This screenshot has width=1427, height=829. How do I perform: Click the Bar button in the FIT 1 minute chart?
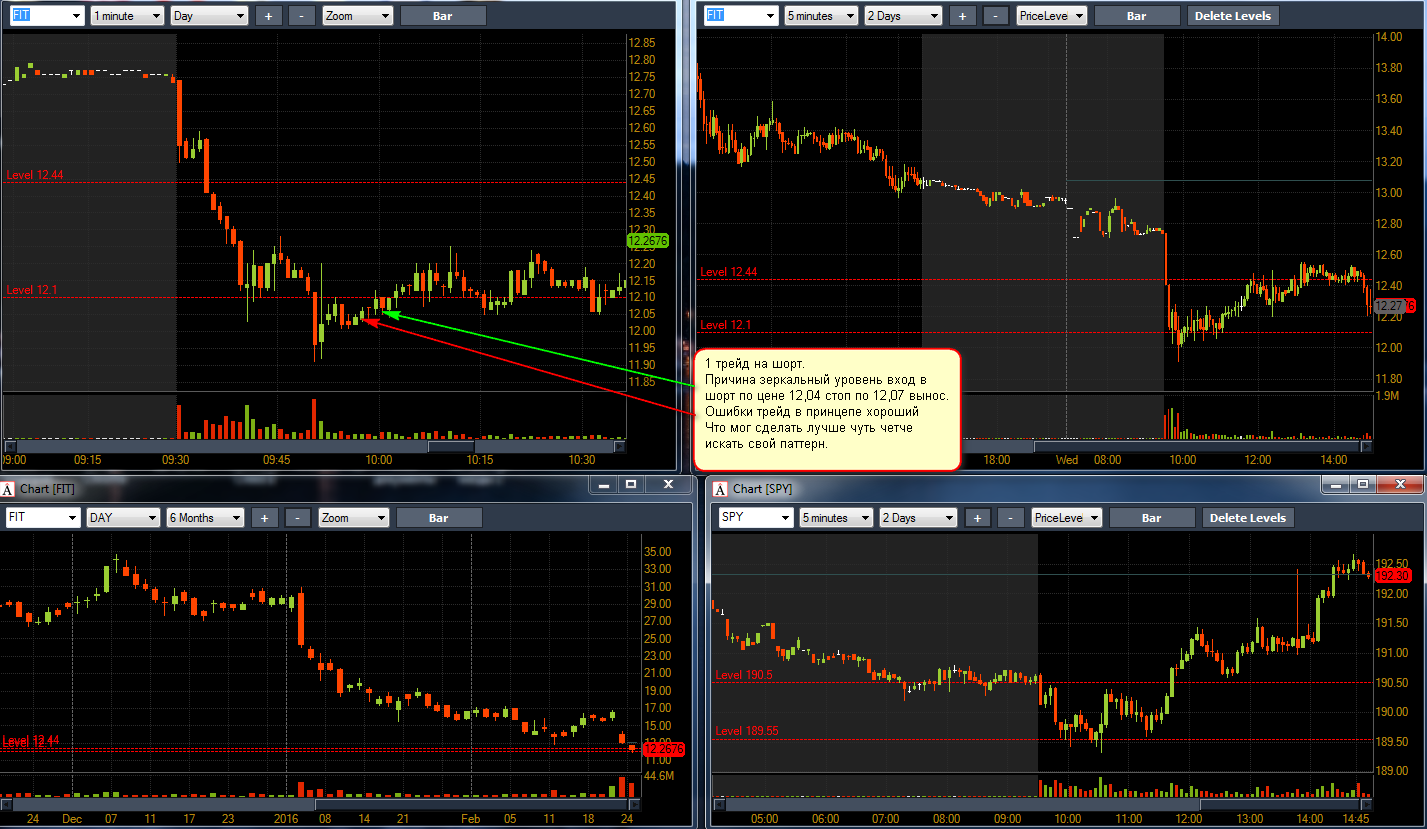coord(443,16)
